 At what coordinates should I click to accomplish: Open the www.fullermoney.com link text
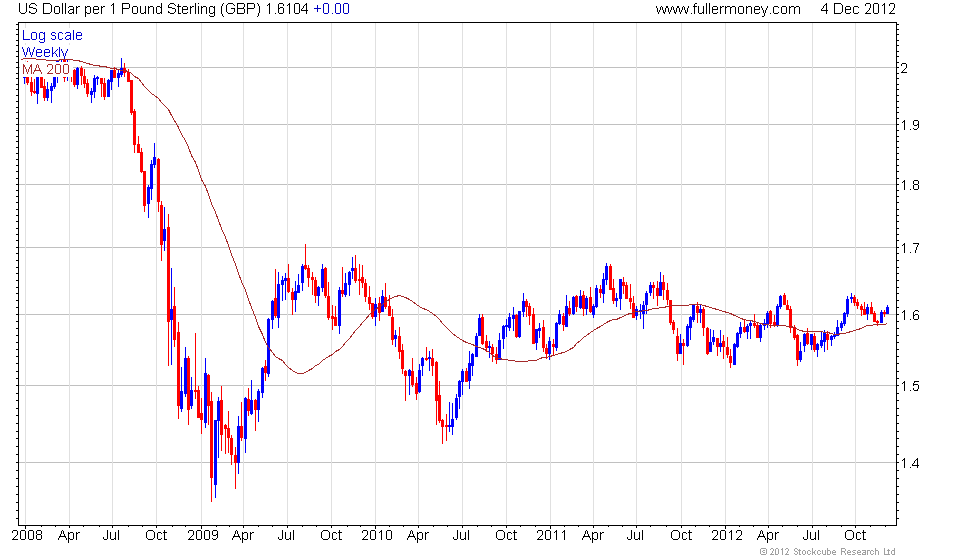pyautogui.click(x=728, y=9)
